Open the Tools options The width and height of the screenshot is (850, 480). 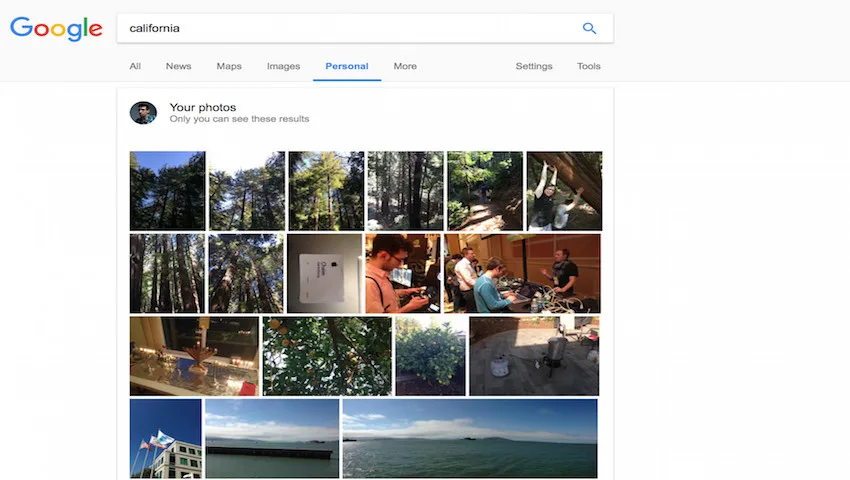tap(589, 66)
